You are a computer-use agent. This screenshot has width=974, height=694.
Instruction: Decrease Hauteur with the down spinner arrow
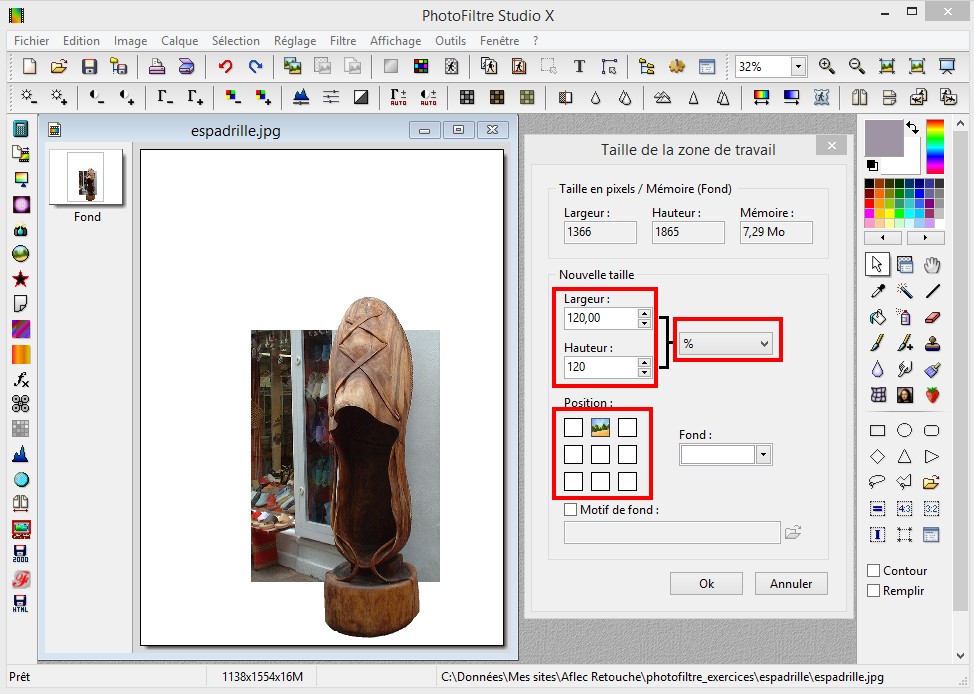click(x=644, y=372)
